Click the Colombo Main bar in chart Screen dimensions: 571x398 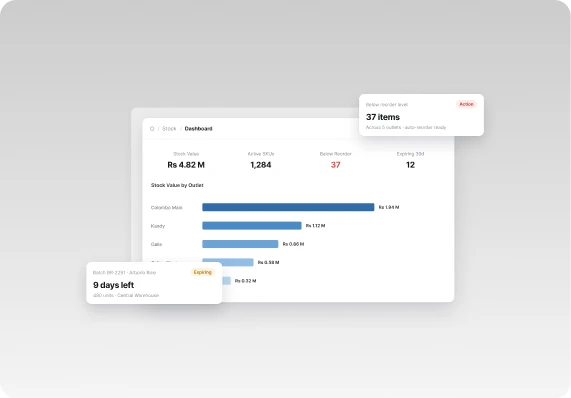[288, 207]
